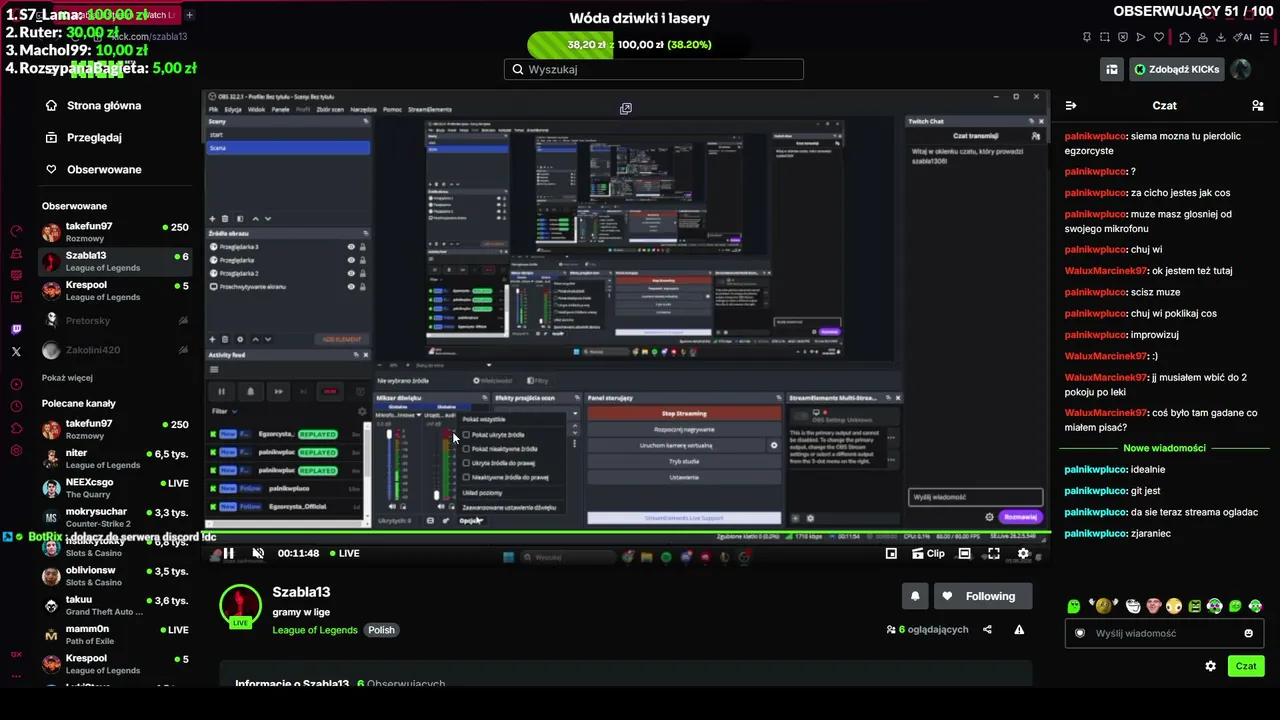Focus the Wyślij wiadomość chat input
This screenshot has width=1280, height=720.
tap(1164, 633)
